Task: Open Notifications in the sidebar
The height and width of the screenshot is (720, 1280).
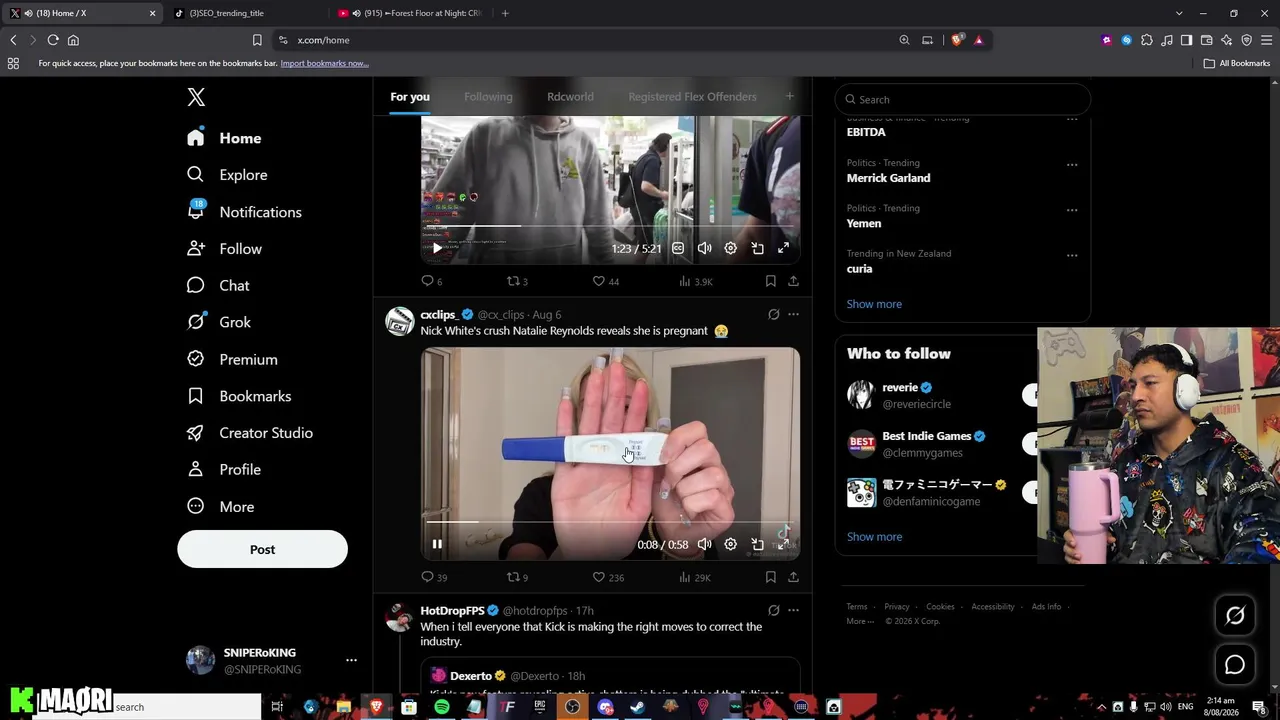Action: pyautogui.click(x=244, y=212)
